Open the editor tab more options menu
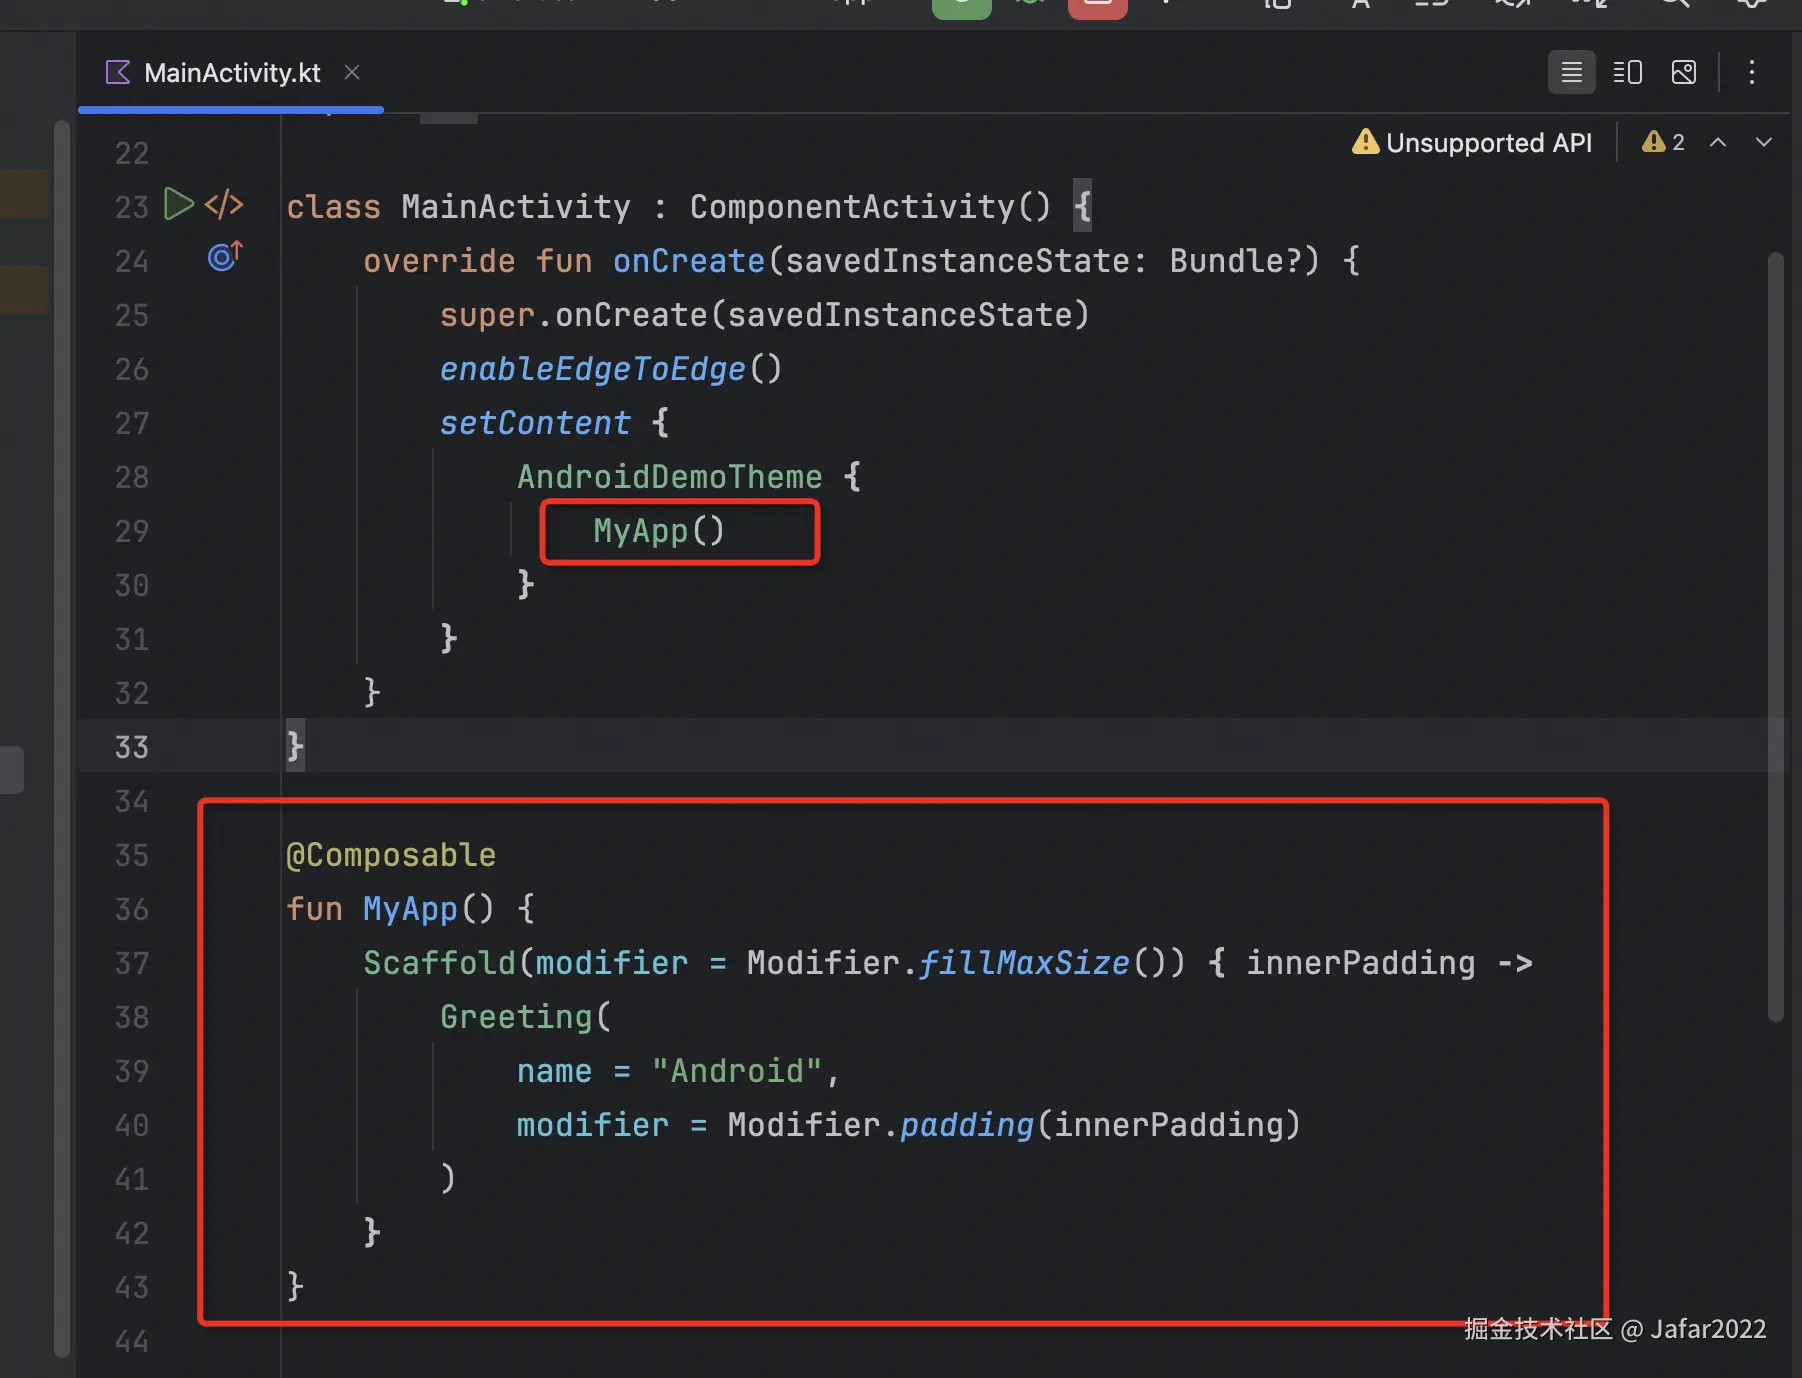1802x1378 pixels. pyautogui.click(x=1751, y=72)
